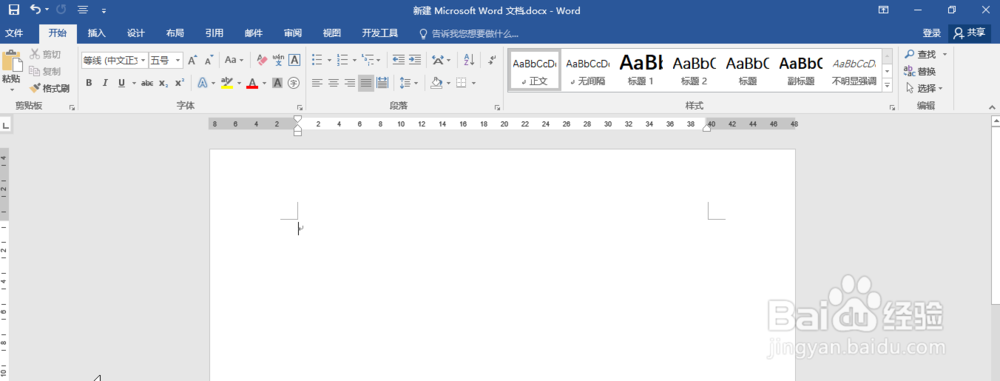Apply multilevel list formatting
This screenshot has height=381, width=1000.
coord(368,60)
